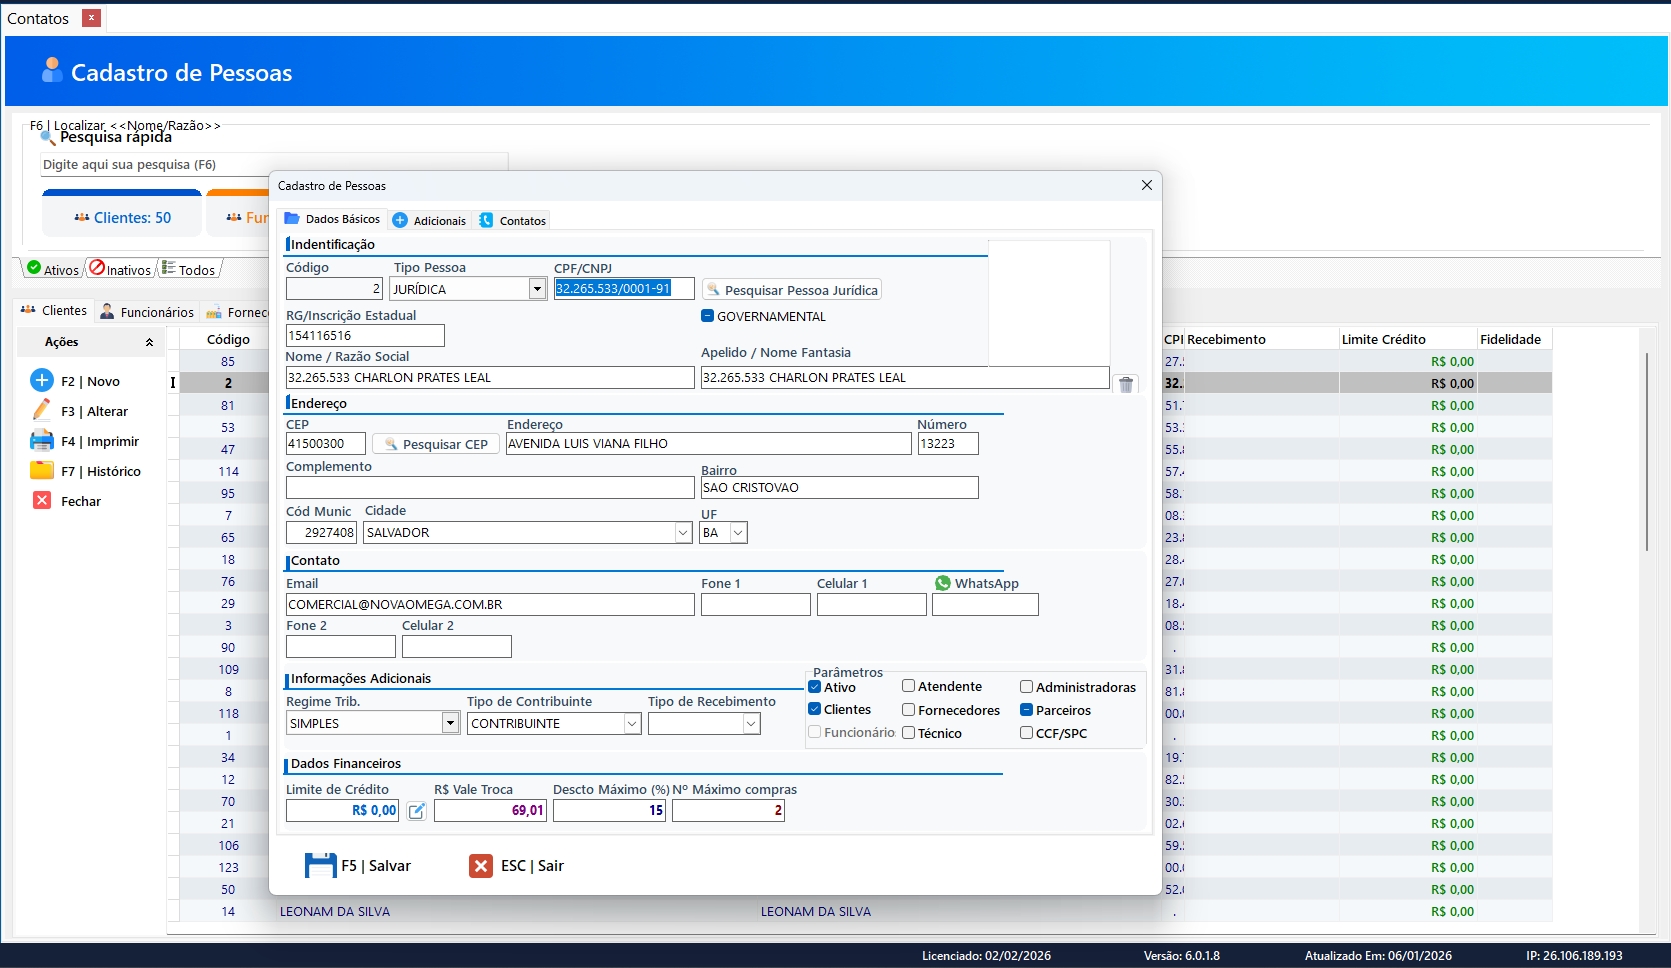Click the Celular 1 input field

point(871,605)
